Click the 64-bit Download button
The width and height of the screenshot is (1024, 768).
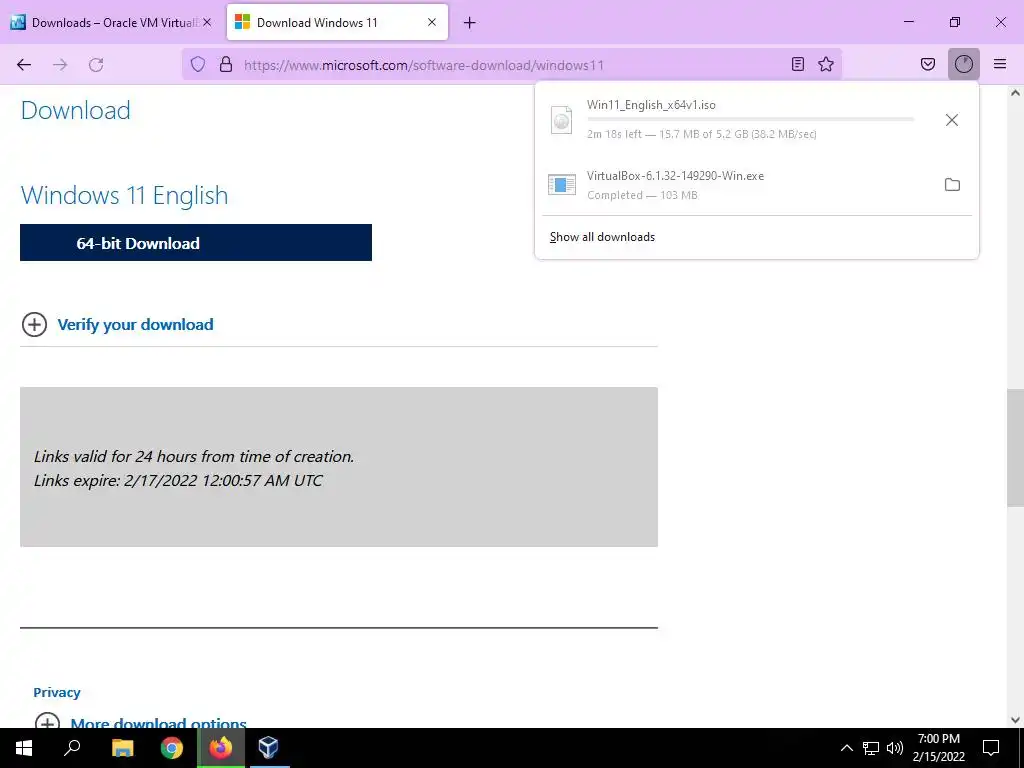coord(196,242)
